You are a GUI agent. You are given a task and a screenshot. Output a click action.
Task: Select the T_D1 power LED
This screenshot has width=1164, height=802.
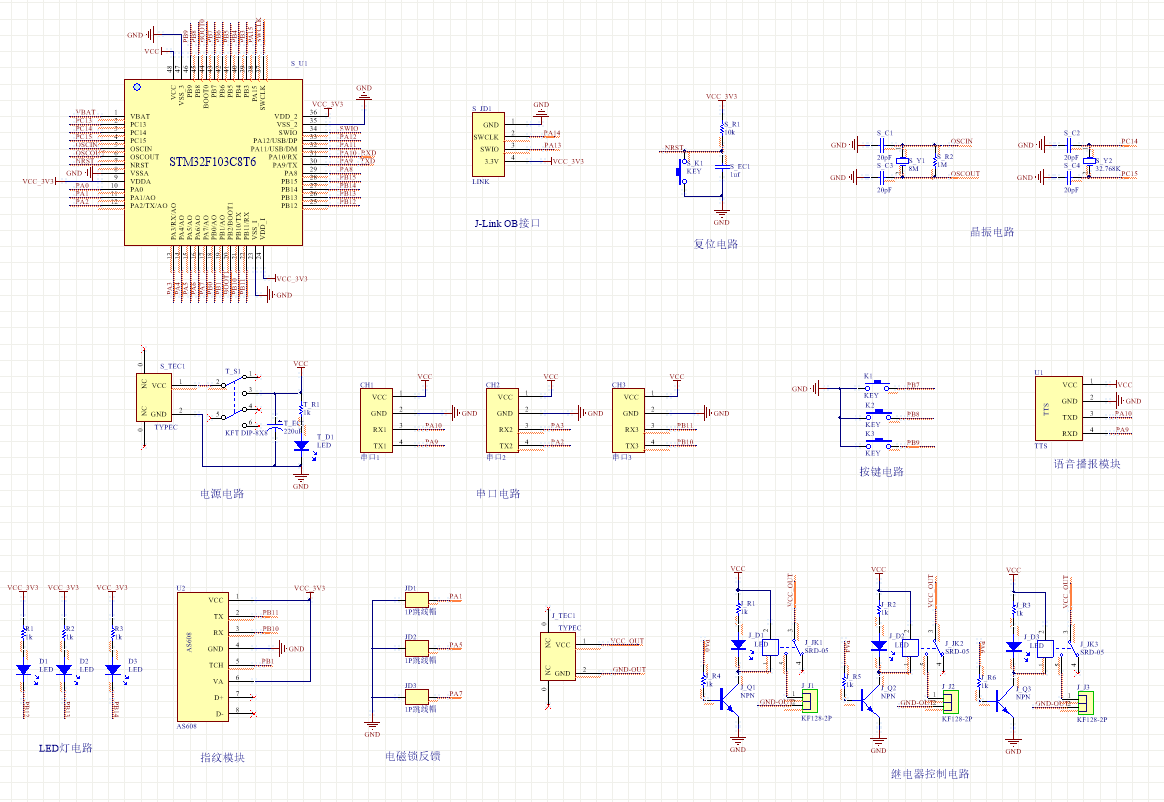[x=301, y=446]
